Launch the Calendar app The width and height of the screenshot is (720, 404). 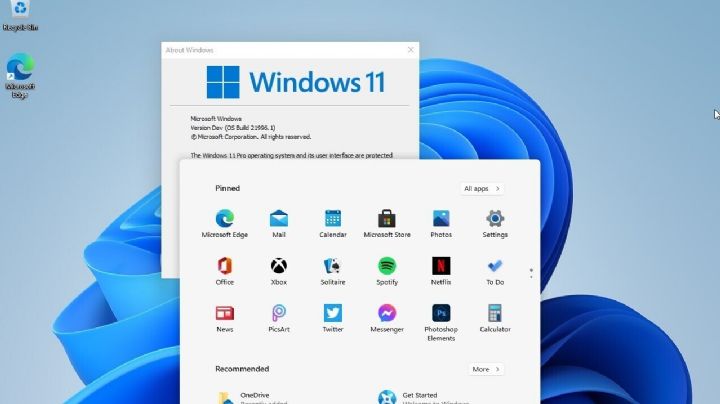coord(333,224)
